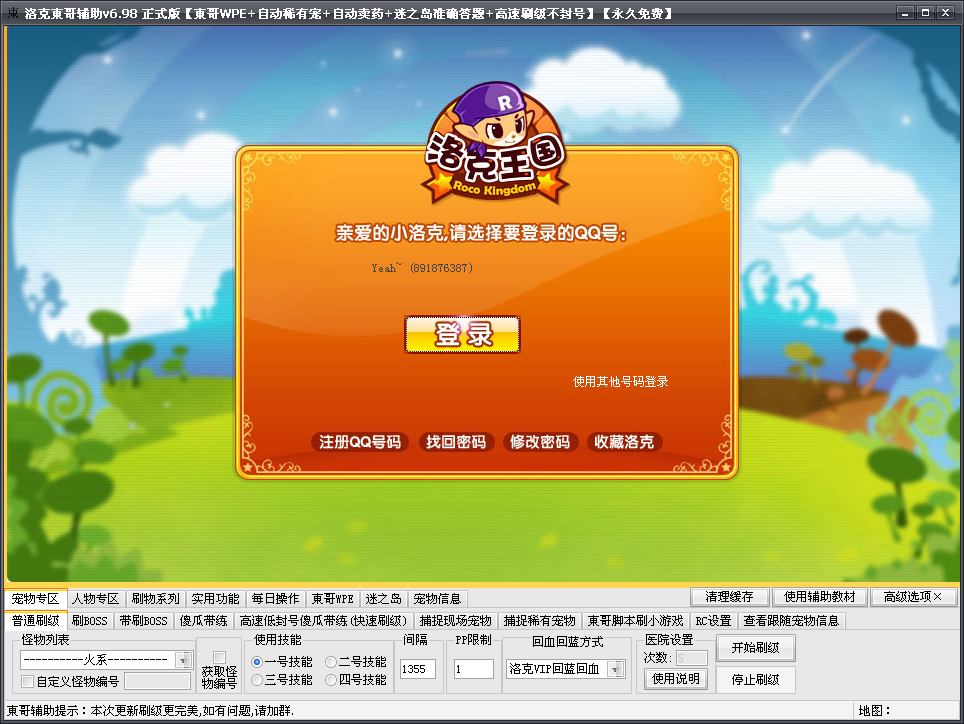Open 捕捉现场宠物 sub-tab

456,621
